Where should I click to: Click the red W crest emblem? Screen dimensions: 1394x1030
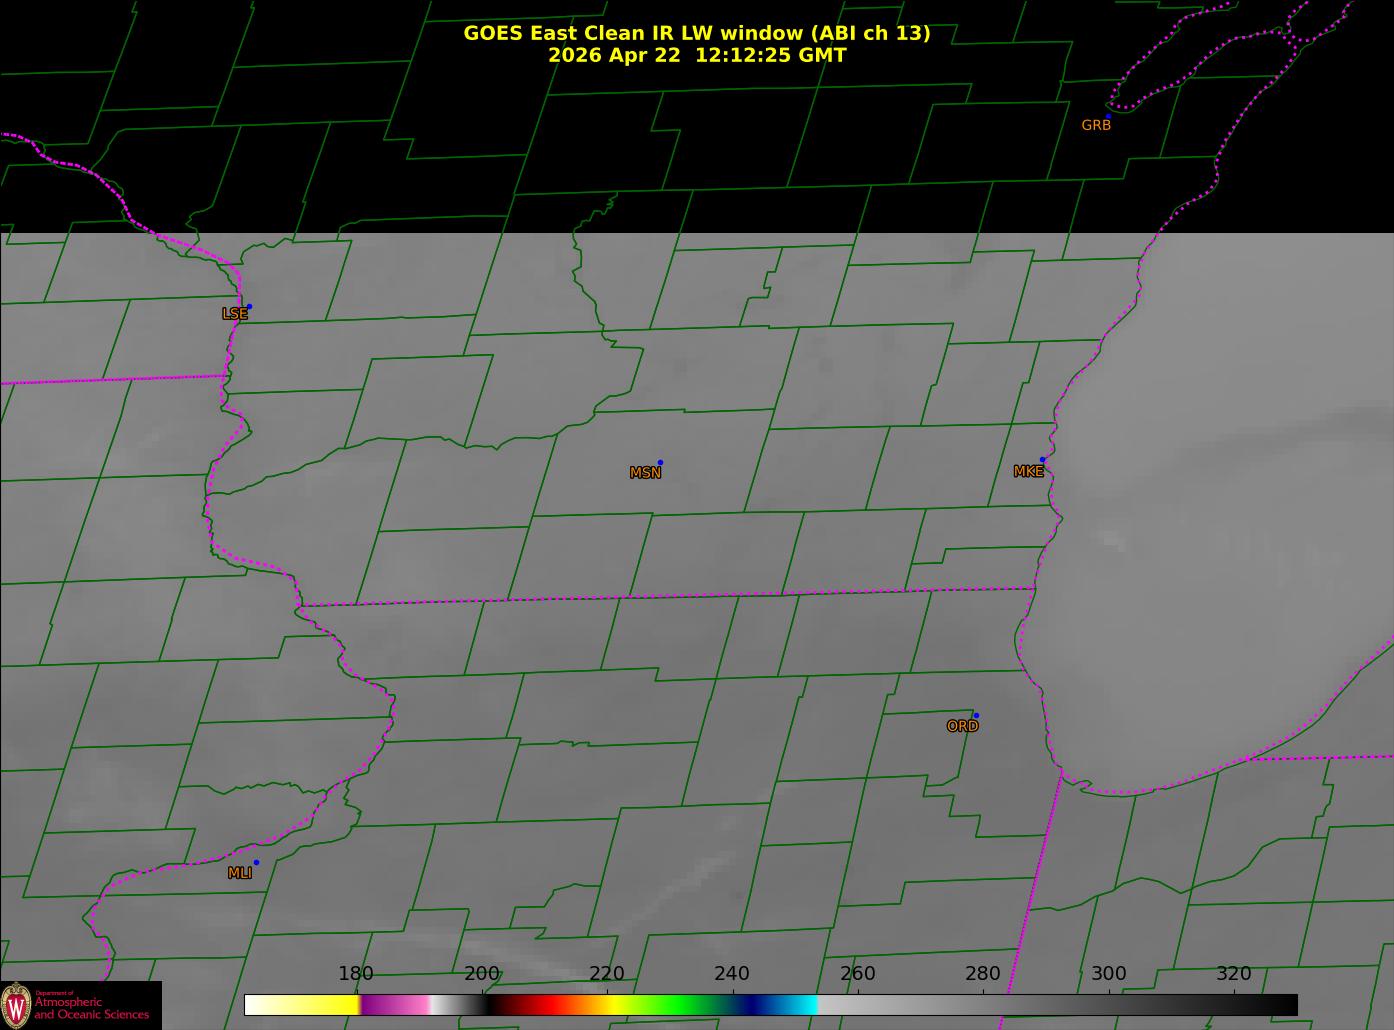coord(16,1005)
